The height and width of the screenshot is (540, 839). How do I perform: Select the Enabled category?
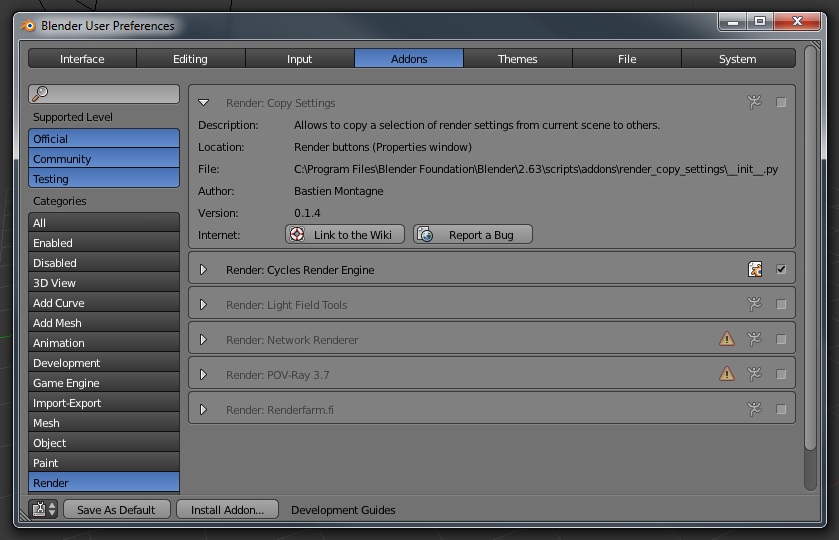point(104,242)
